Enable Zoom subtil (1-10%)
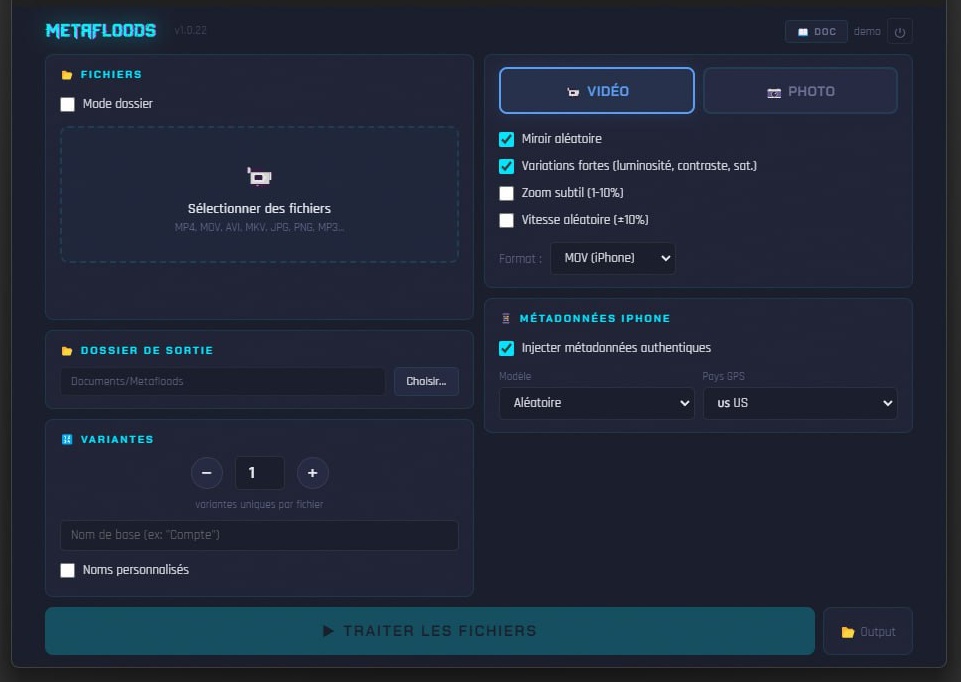 point(507,193)
